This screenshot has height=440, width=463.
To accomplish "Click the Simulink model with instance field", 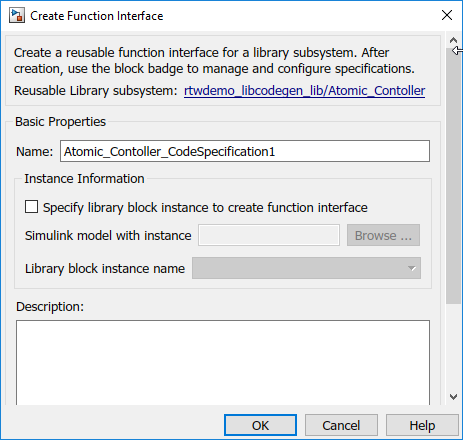I will pyautogui.click(x=269, y=235).
